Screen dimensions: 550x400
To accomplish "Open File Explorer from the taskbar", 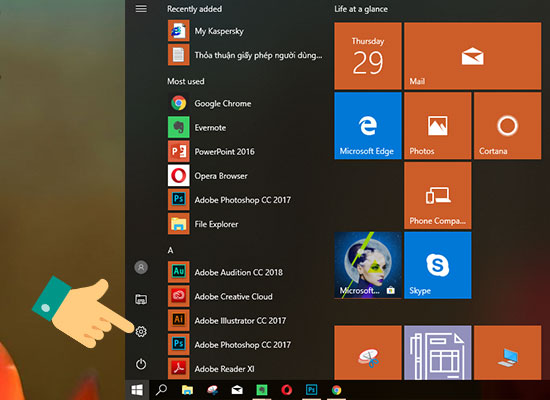I will point(187,390).
